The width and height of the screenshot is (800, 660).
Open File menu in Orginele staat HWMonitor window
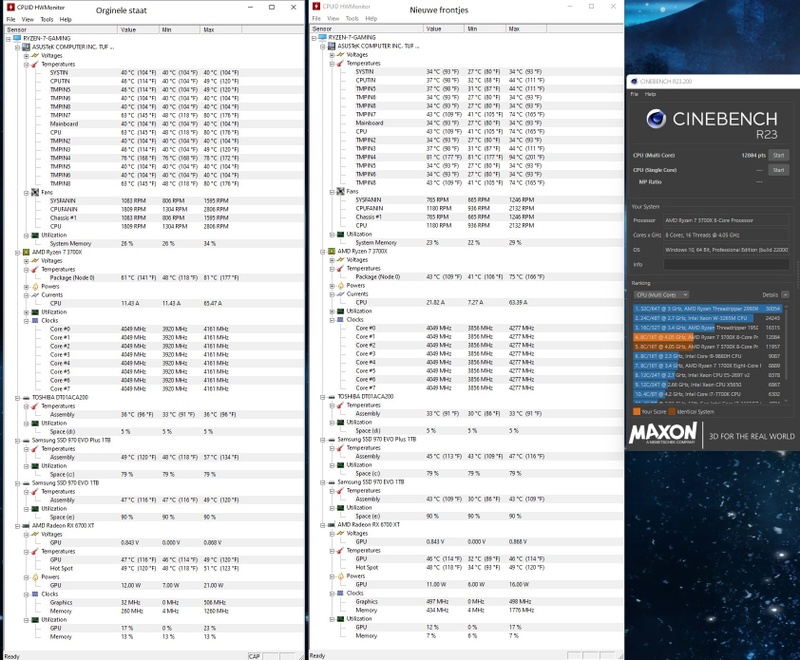point(11,19)
